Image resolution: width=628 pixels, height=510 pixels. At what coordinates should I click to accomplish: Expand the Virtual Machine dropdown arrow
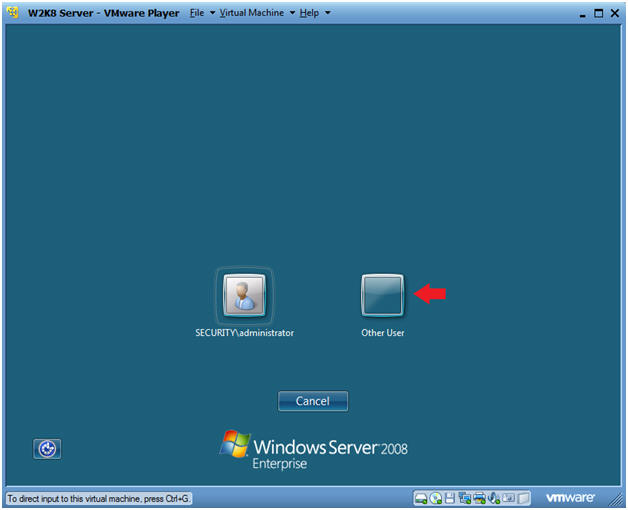292,13
